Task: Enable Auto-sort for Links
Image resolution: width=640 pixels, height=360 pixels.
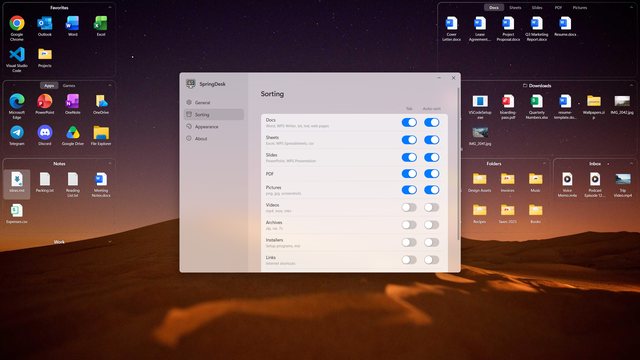Action: tap(431, 260)
